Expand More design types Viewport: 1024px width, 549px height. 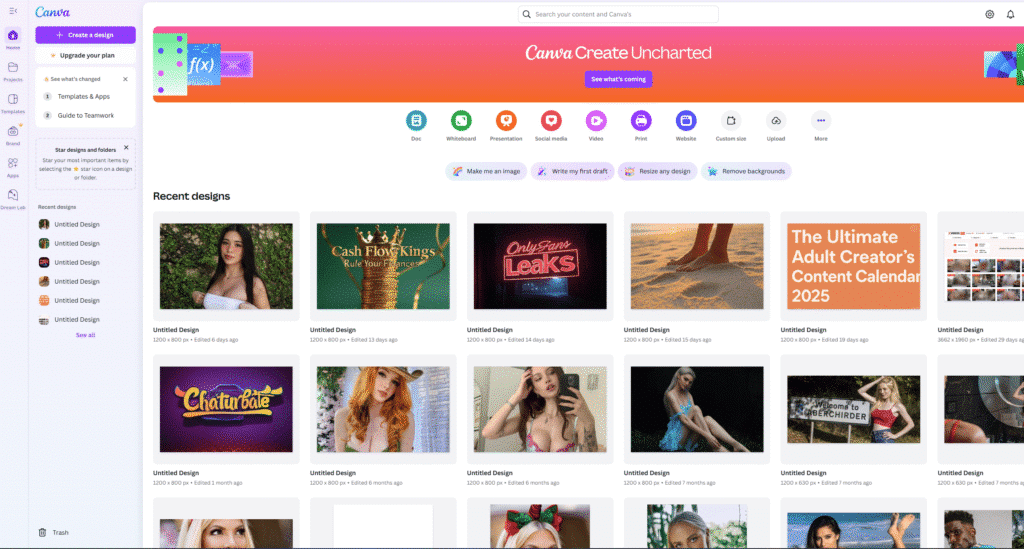(821, 120)
